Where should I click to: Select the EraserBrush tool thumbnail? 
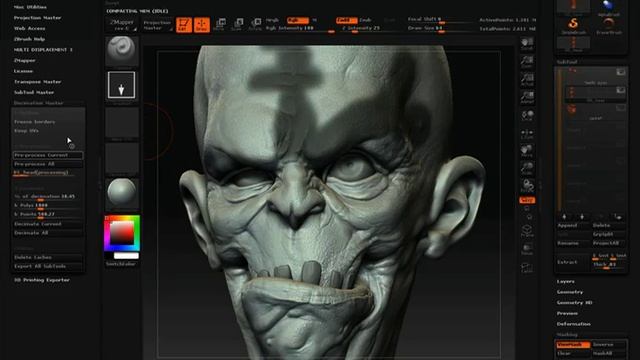tap(609, 26)
